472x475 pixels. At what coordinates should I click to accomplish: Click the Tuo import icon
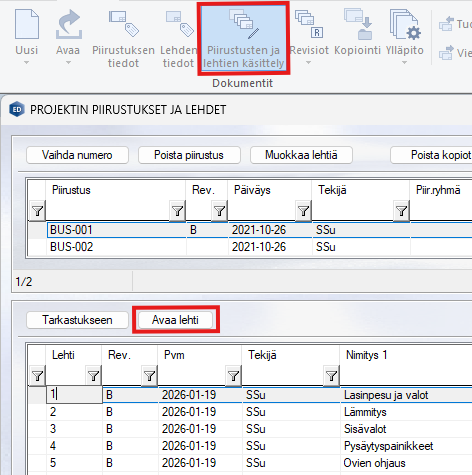click(447, 24)
